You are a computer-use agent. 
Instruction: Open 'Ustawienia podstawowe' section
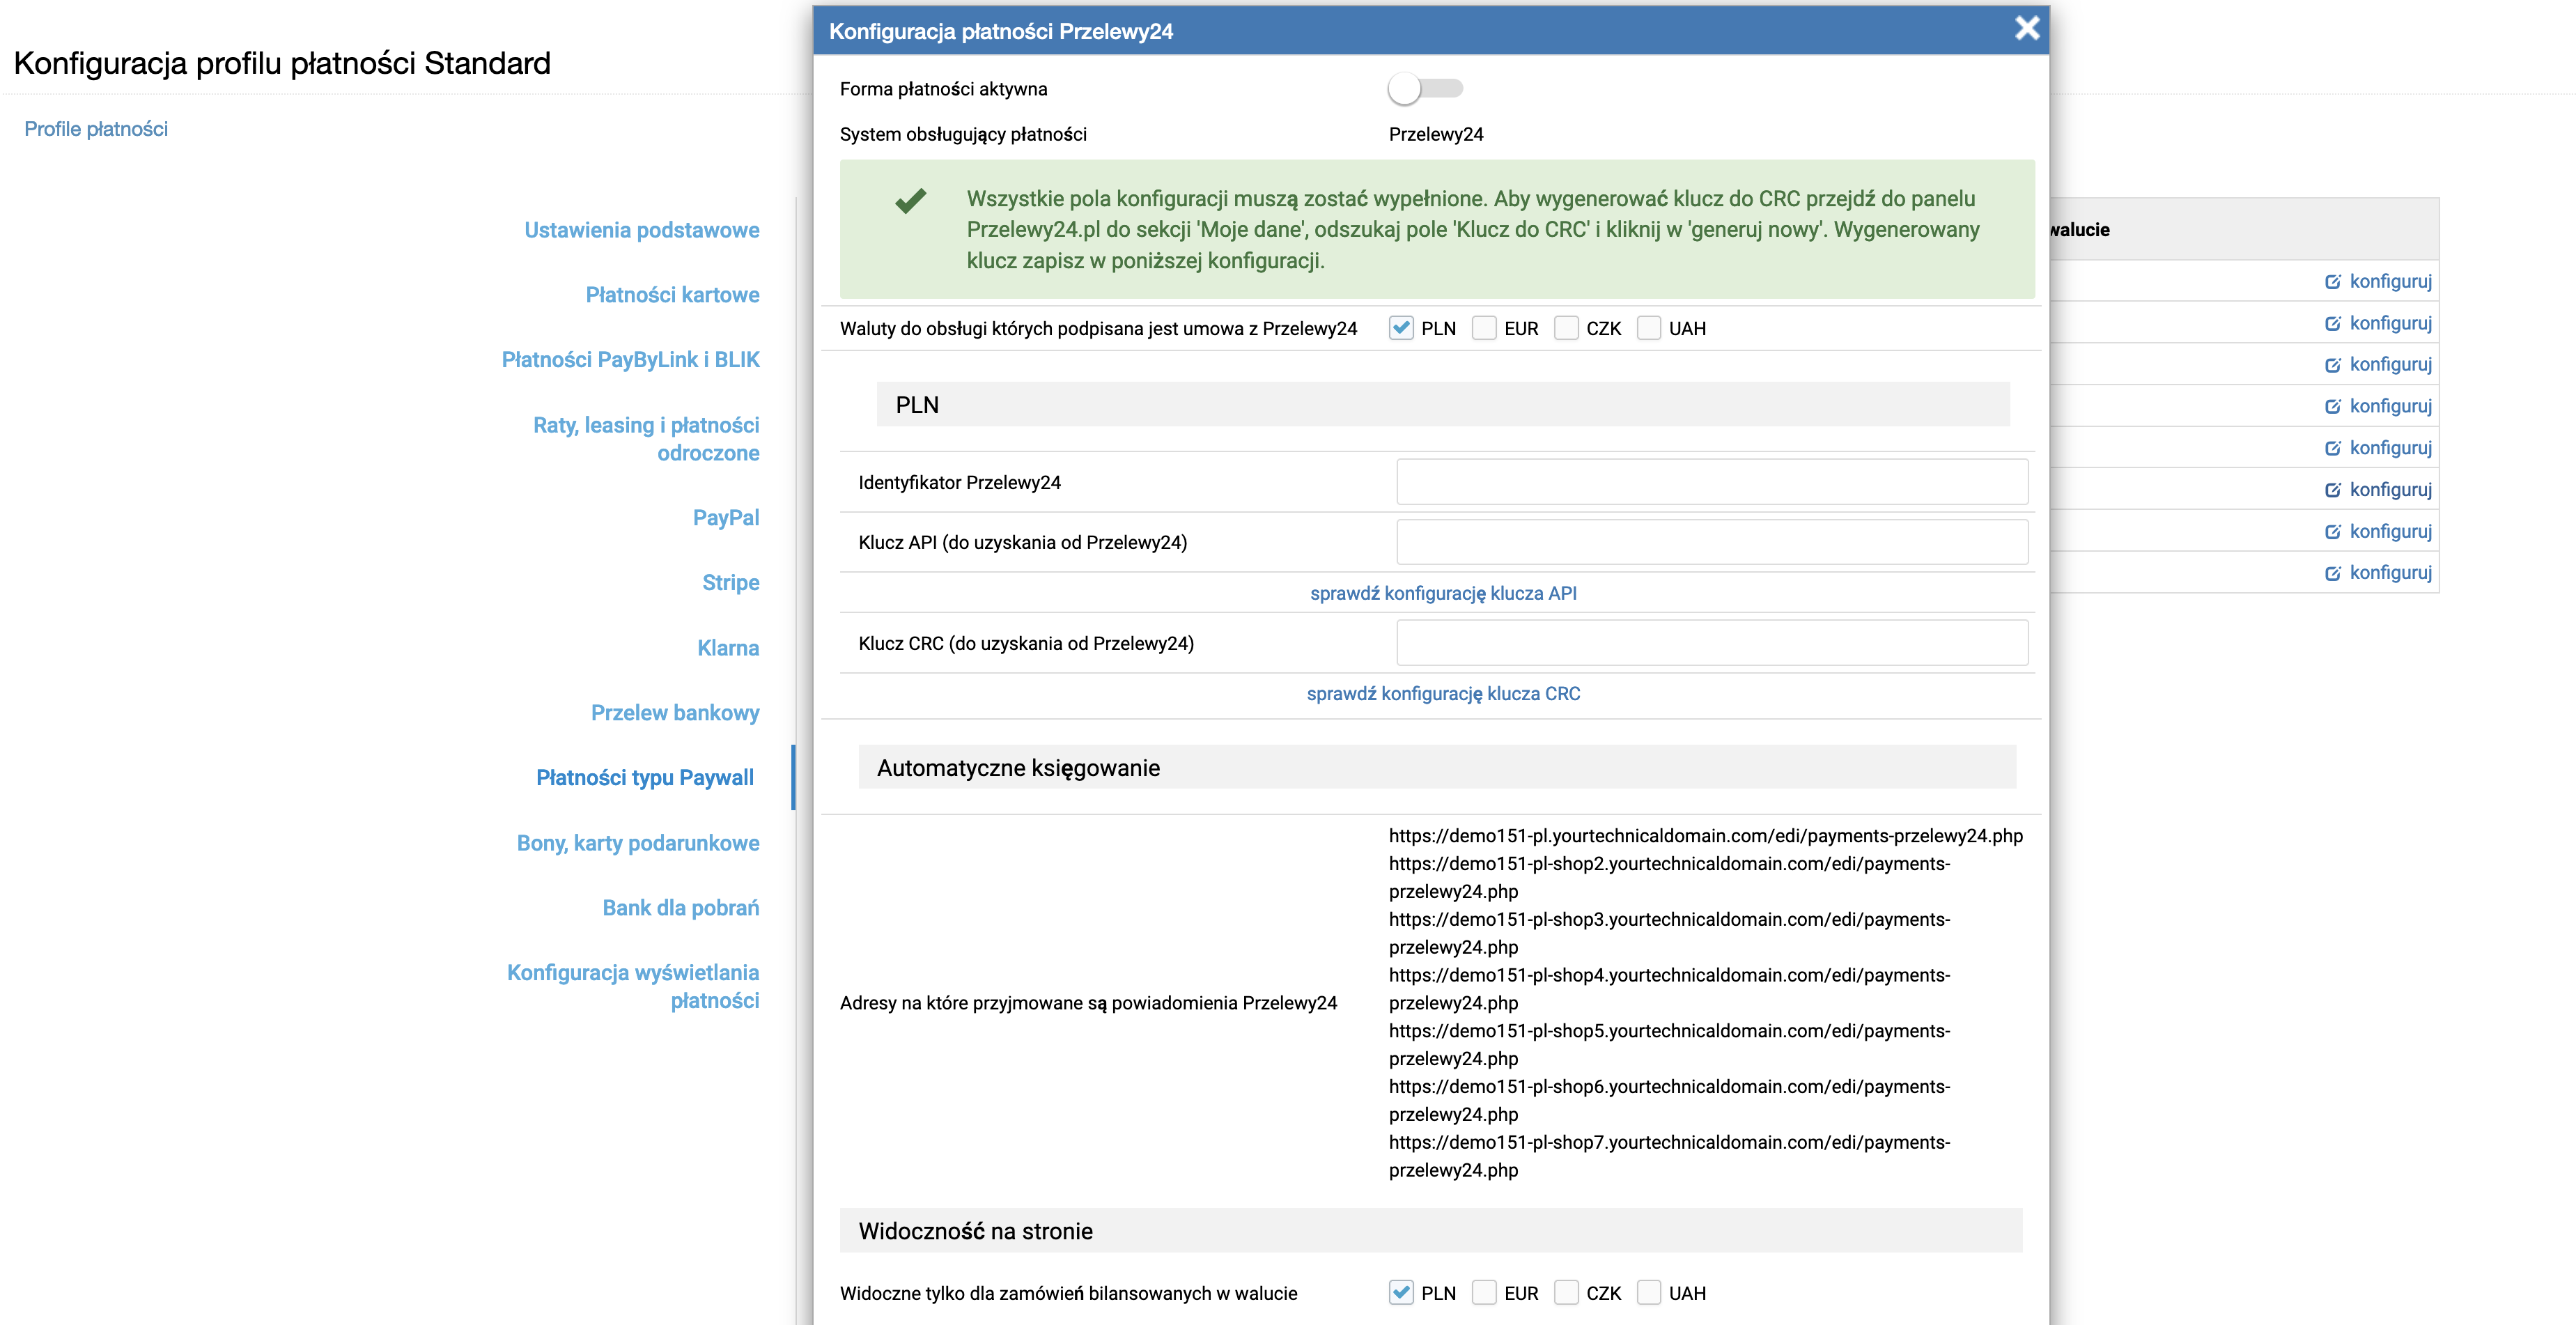click(642, 230)
